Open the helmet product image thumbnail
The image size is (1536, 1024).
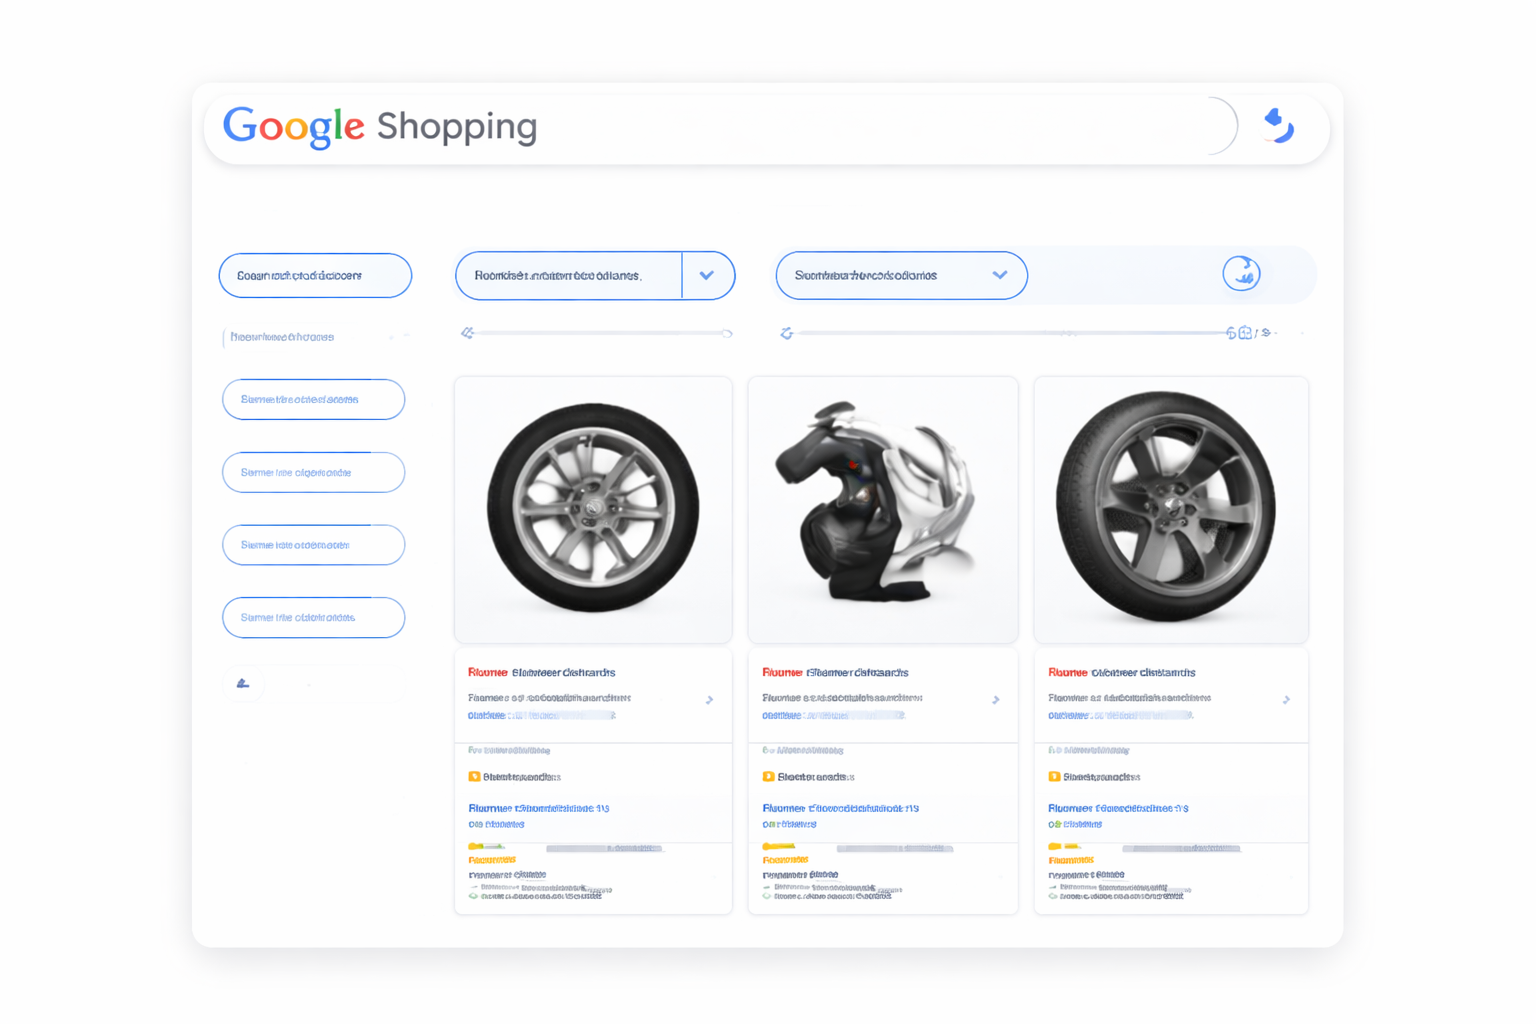883,510
